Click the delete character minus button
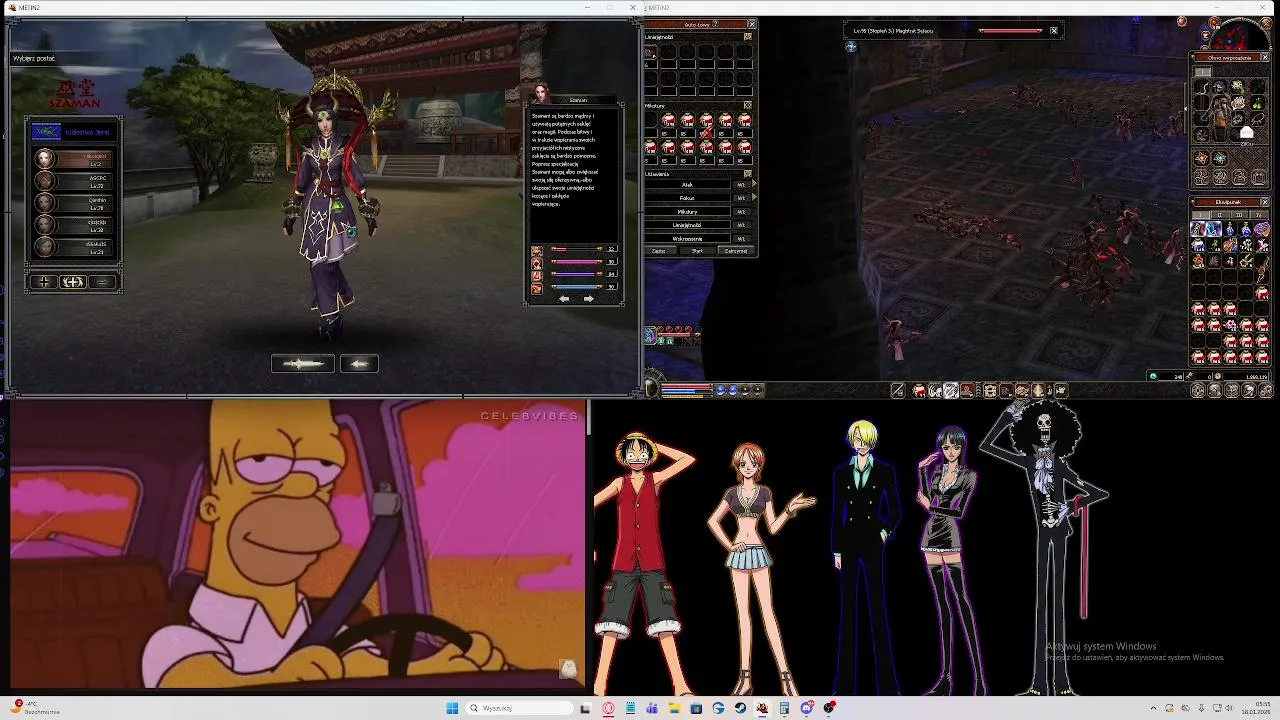 point(102,282)
